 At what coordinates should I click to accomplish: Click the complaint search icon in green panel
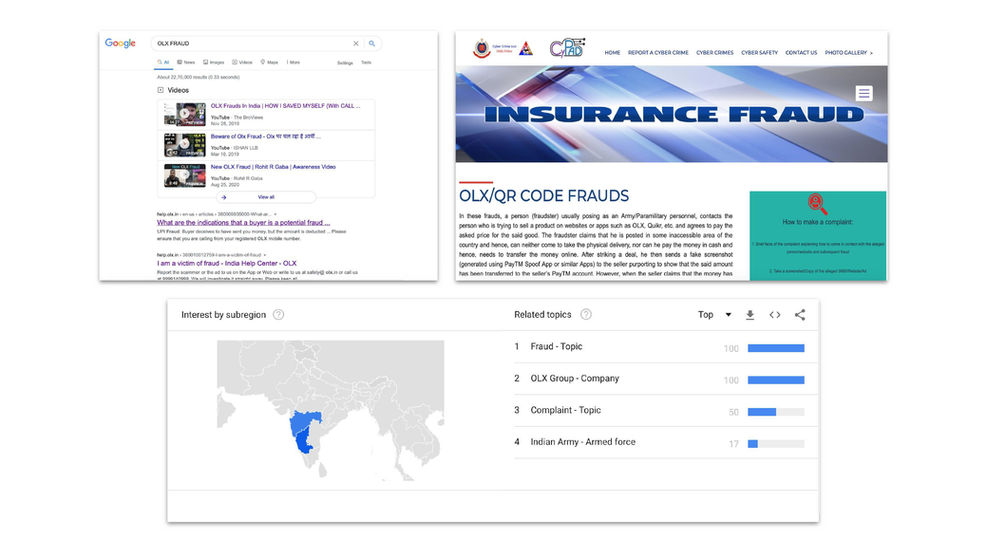click(x=817, y=204)
